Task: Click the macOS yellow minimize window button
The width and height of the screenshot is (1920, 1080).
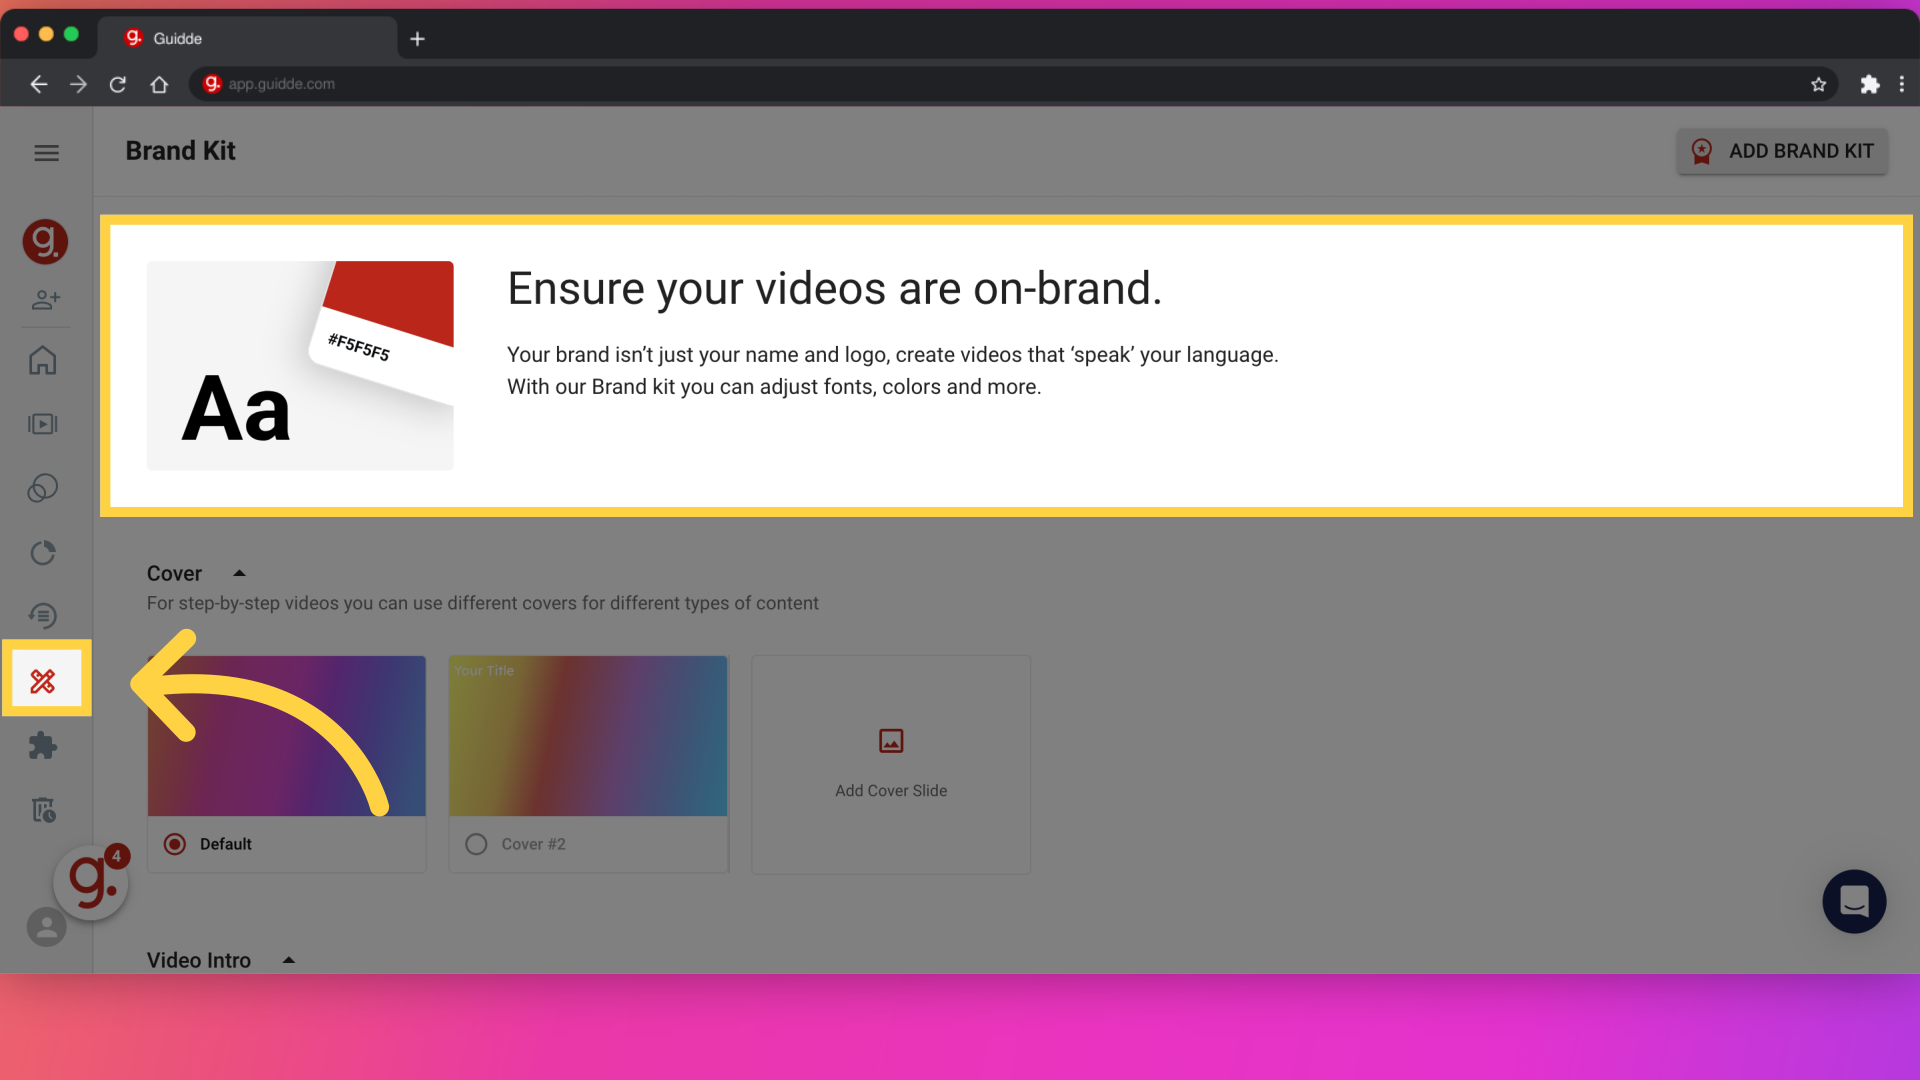Action: click(x=46, y=34)
